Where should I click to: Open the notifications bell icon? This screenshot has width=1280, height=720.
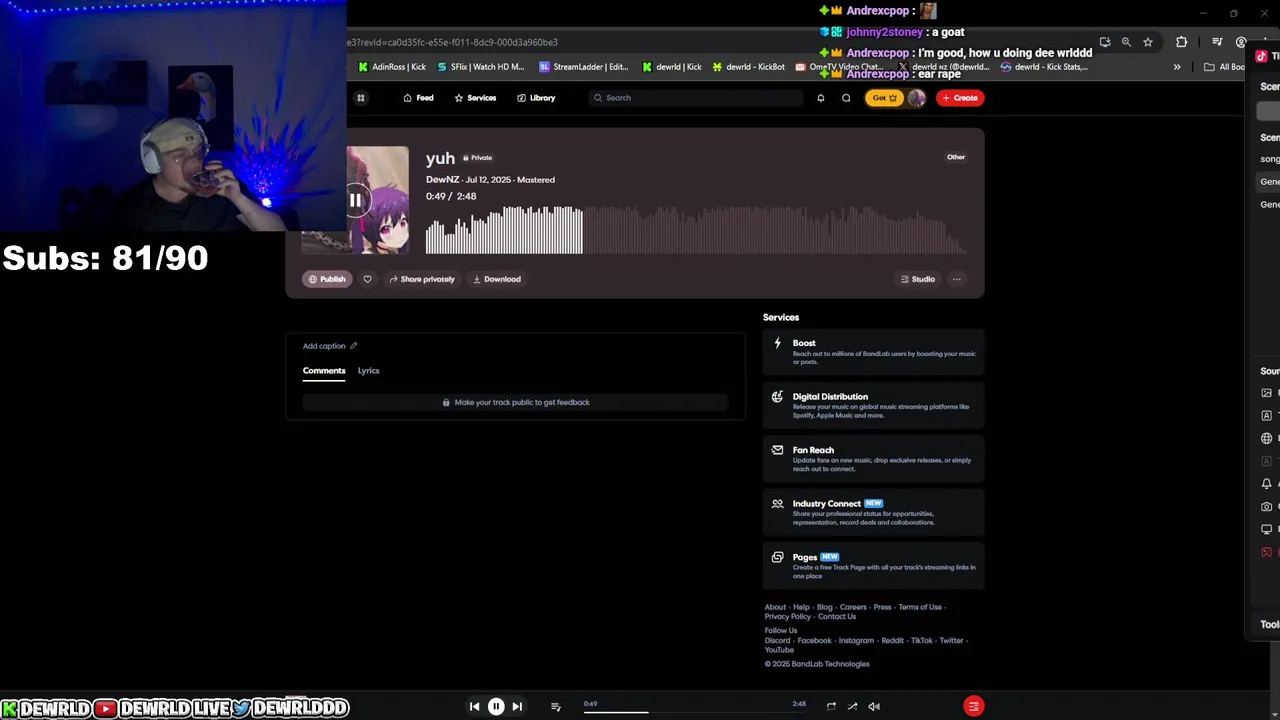[821, 98]
